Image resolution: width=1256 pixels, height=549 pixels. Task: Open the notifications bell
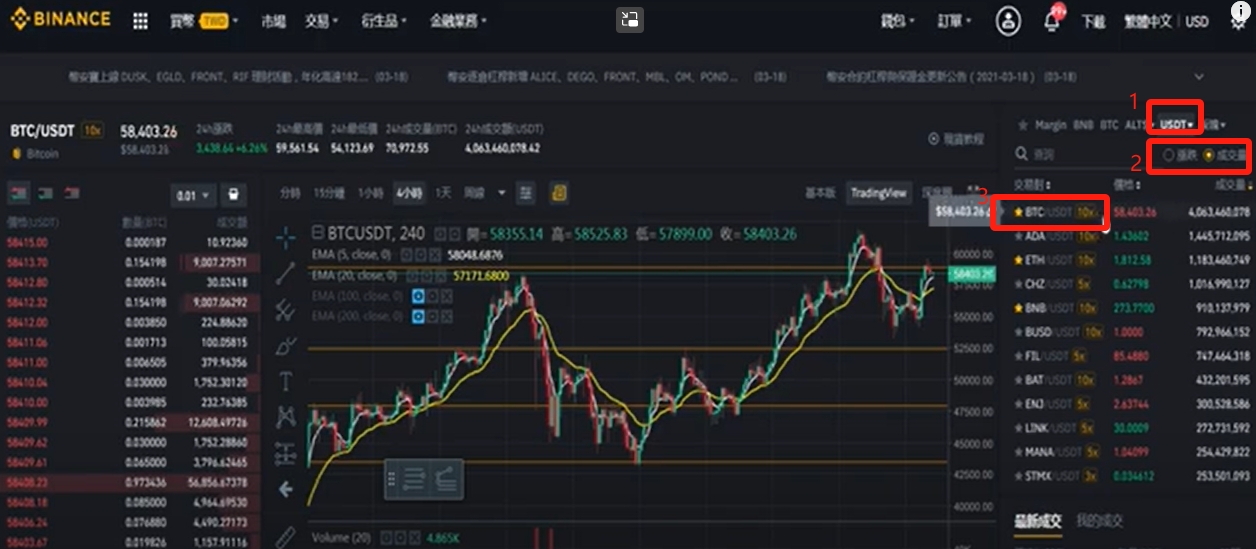(1052, 21)
